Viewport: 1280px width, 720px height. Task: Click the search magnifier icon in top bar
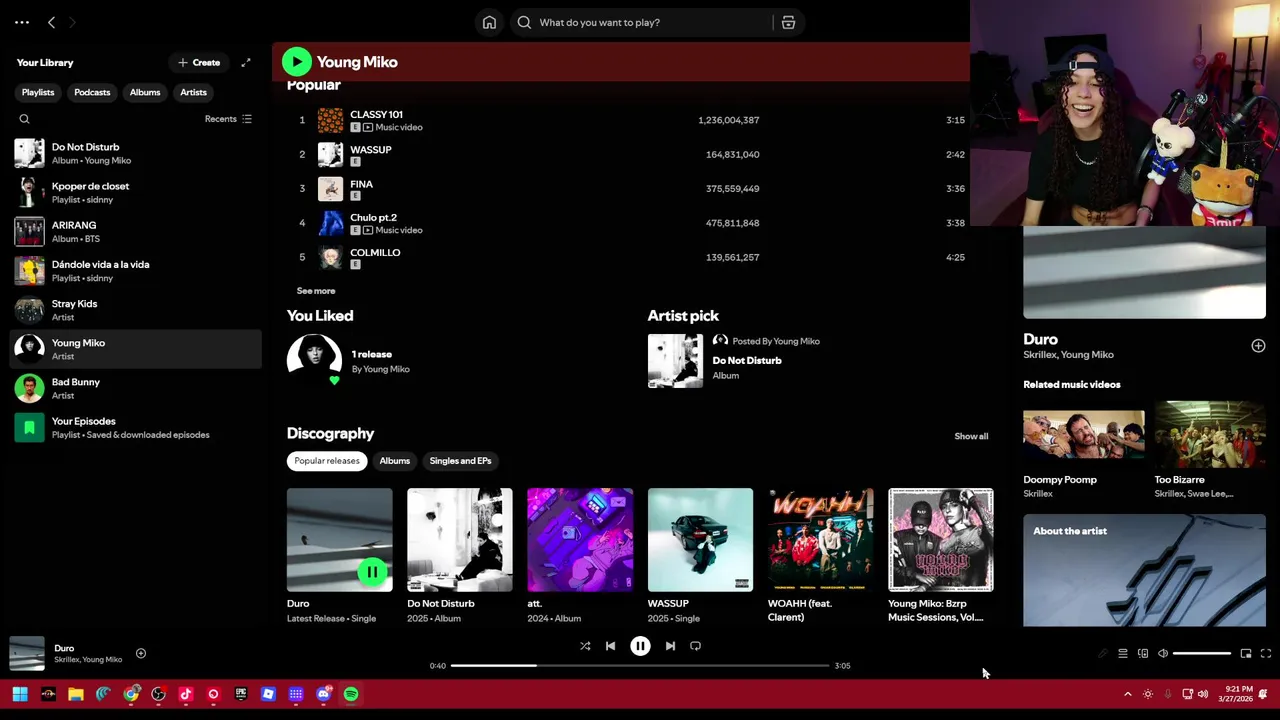point(524,22)
